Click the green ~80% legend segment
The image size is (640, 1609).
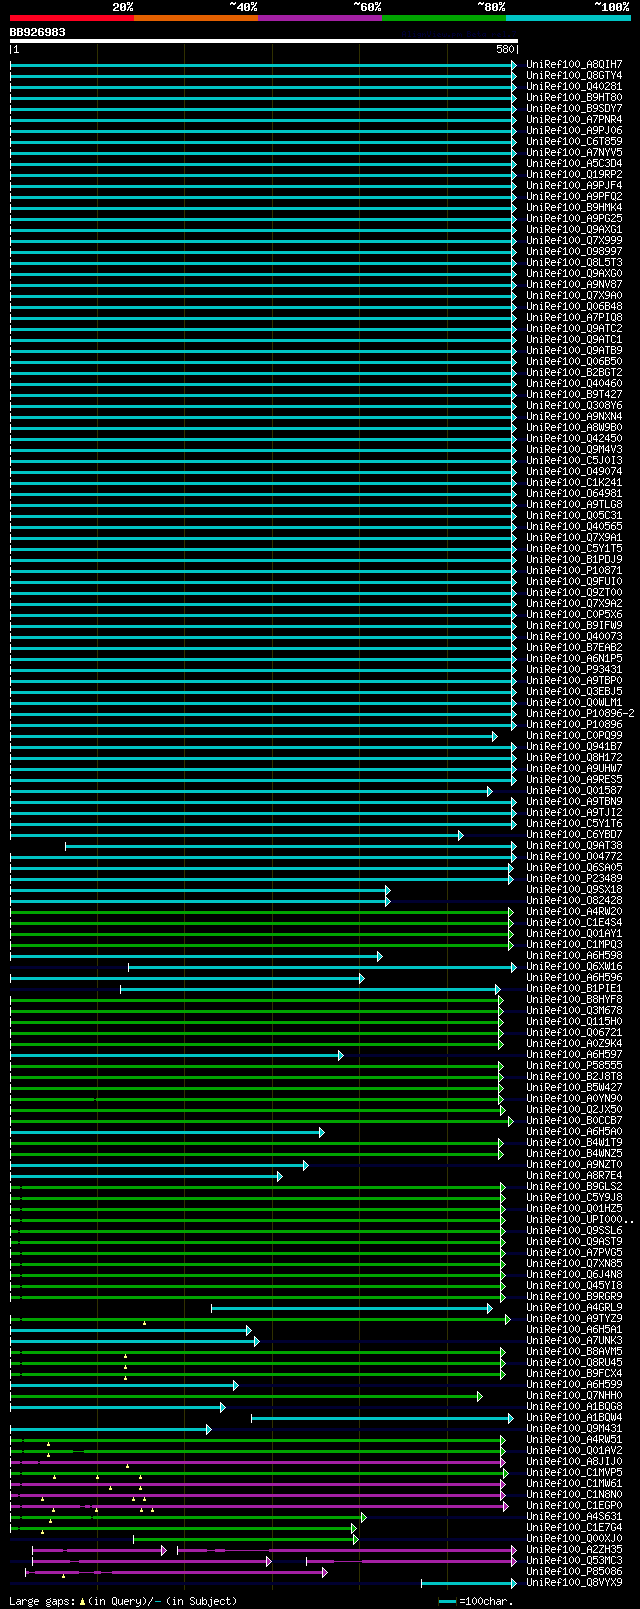(444, 18)
